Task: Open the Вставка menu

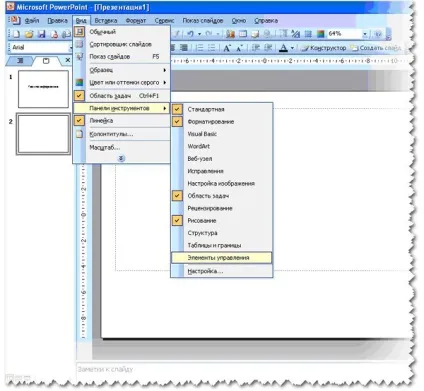Action: point(106,20)
